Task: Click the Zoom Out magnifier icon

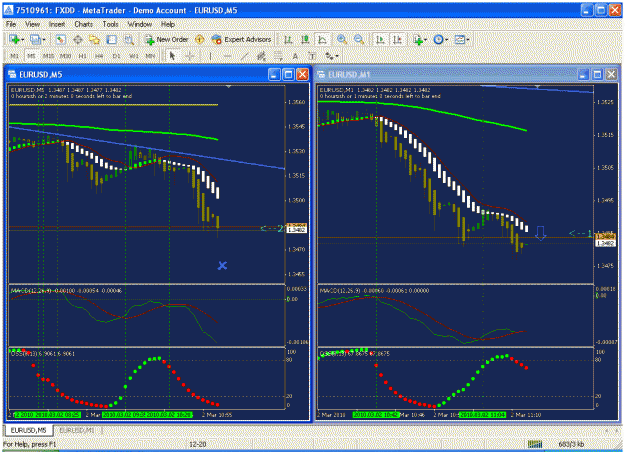Action: (359, 39)
